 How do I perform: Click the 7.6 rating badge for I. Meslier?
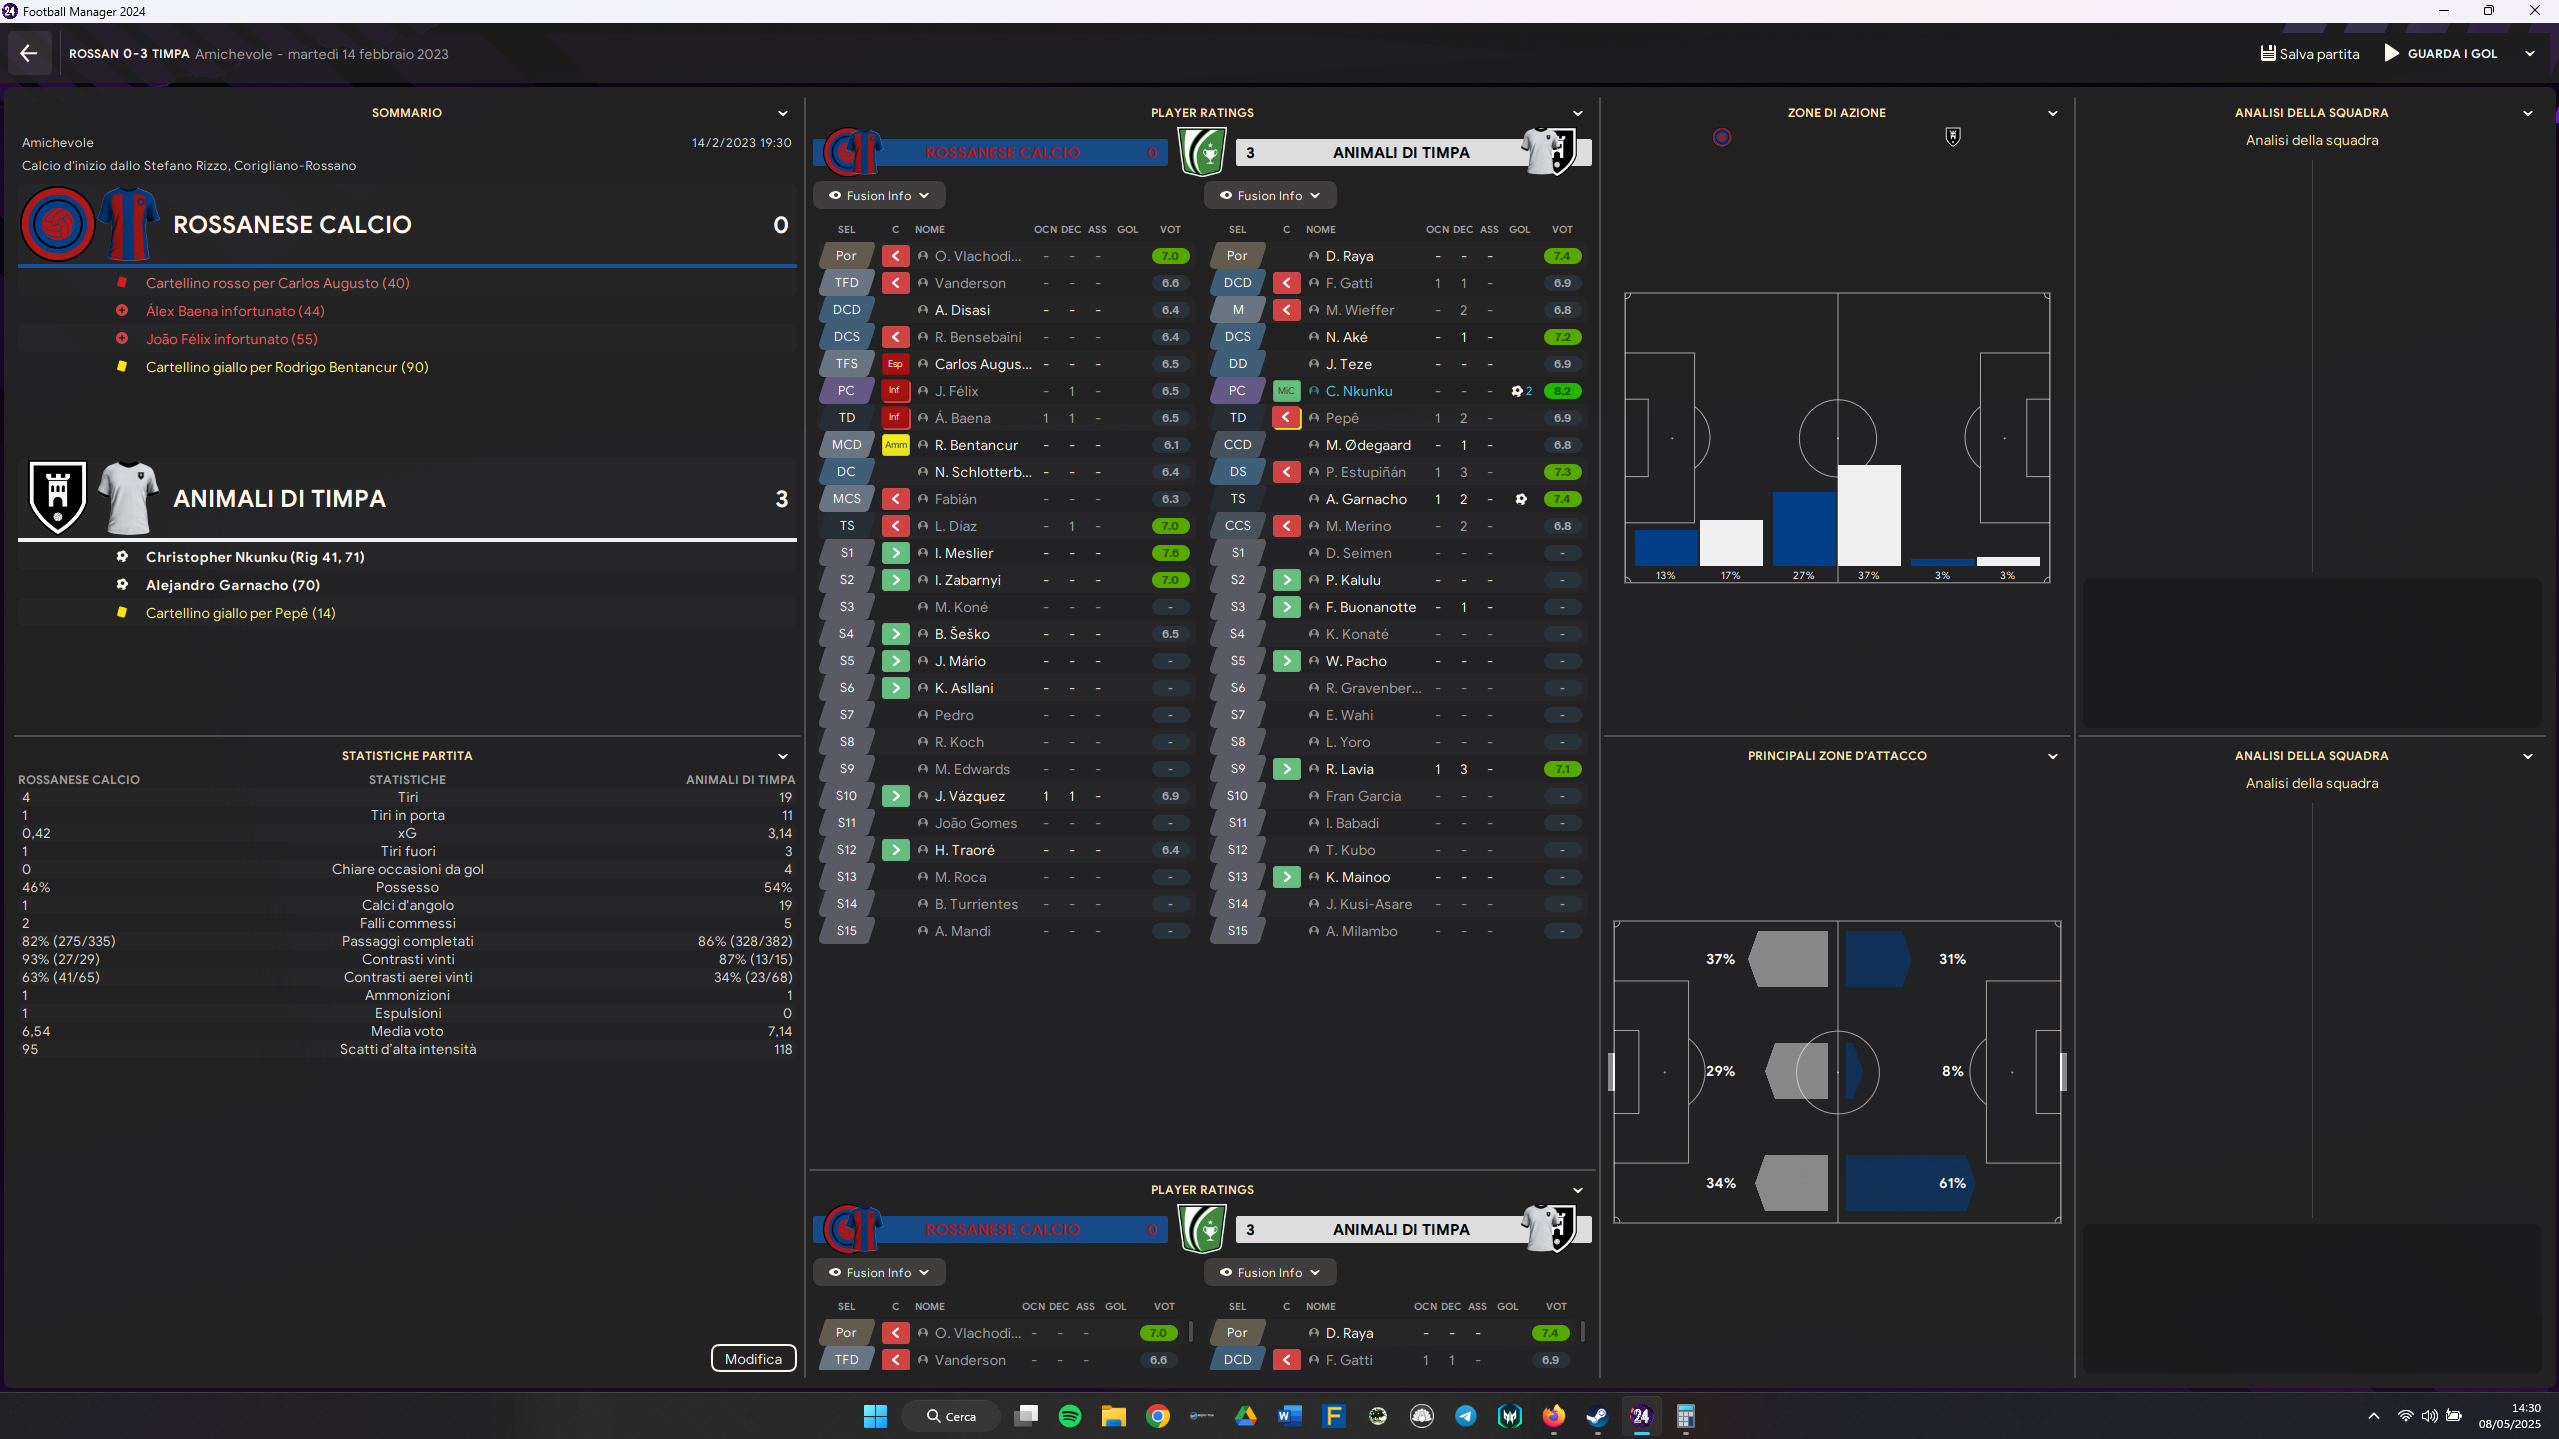pos(1170,553)
